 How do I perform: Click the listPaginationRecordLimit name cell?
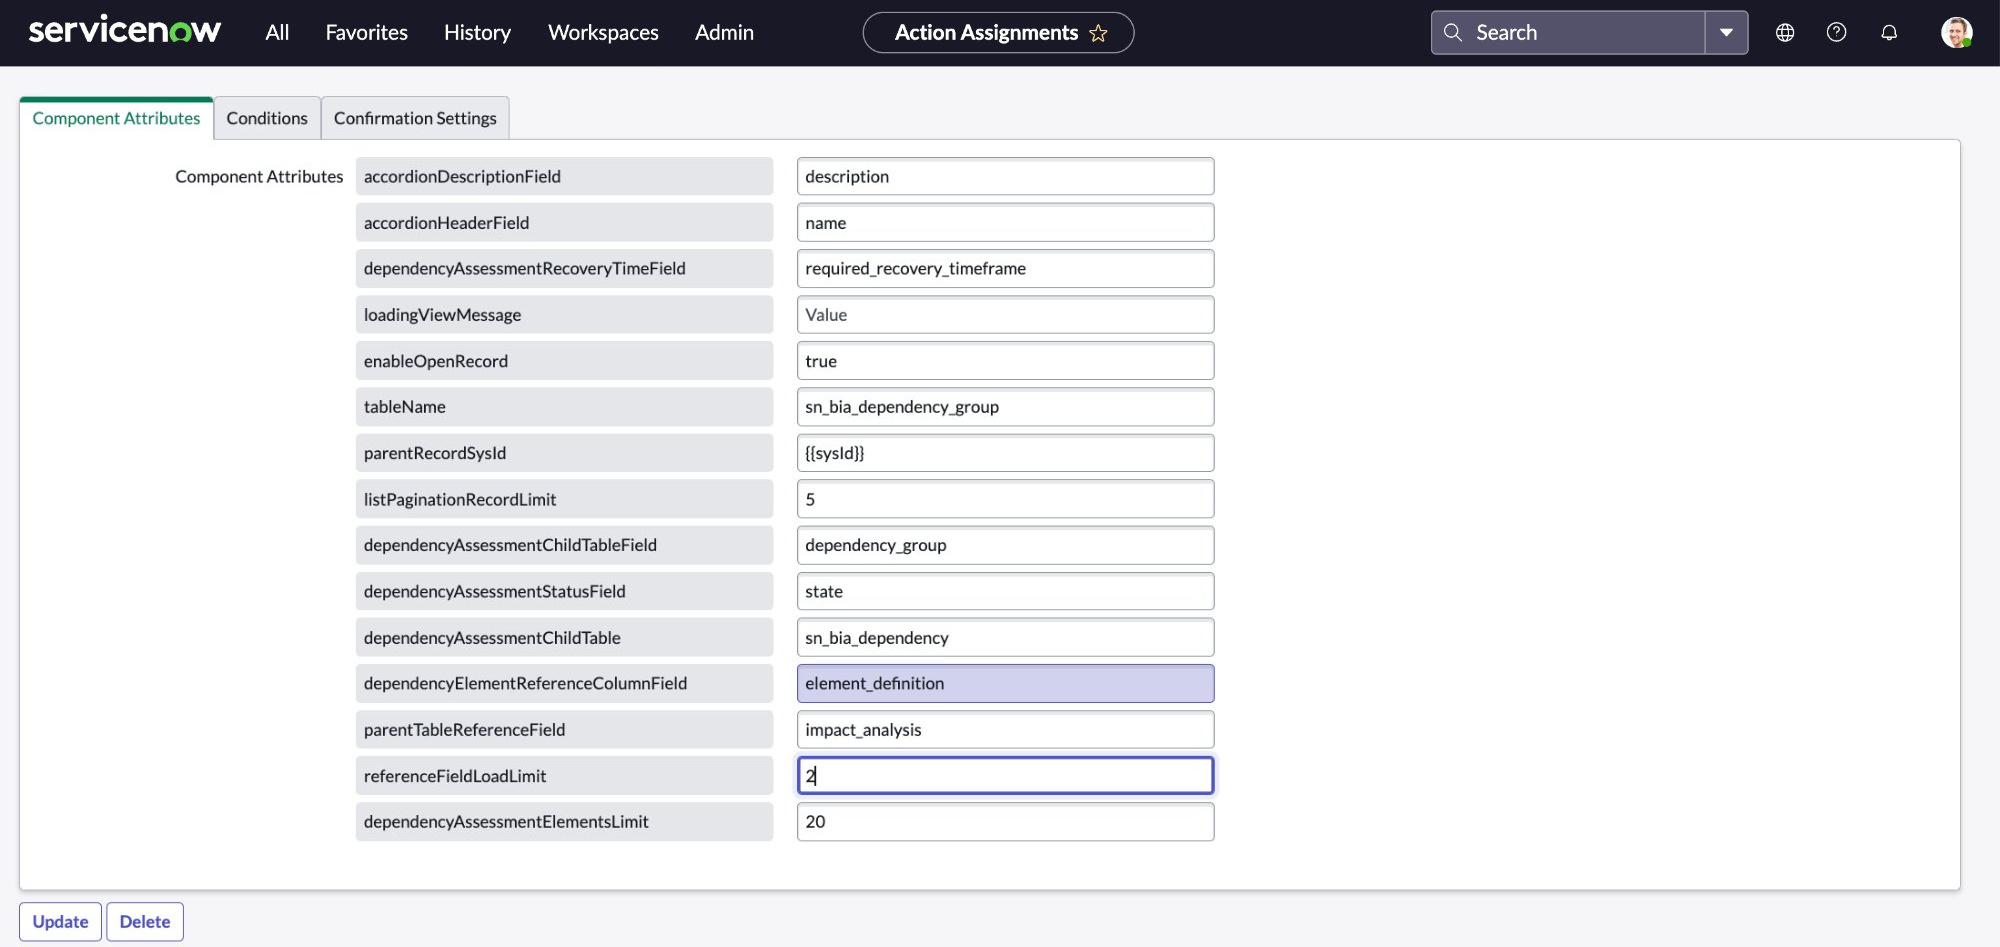coord(564,498)
